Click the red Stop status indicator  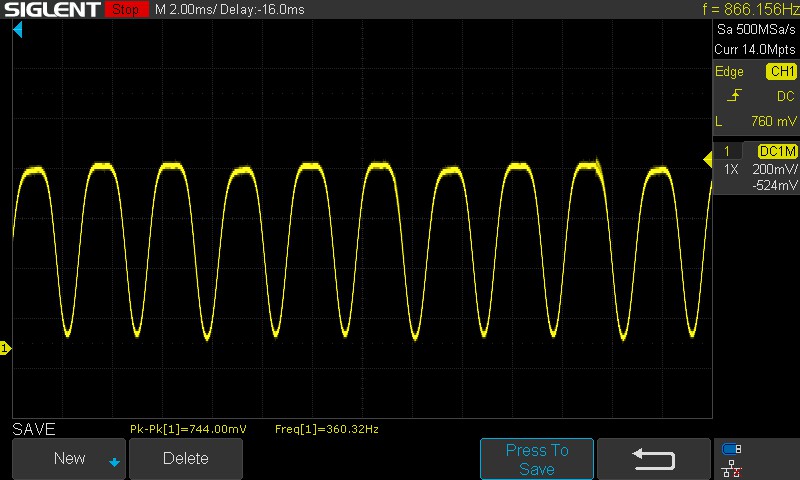pyautogui.click(x=127, y=9)
